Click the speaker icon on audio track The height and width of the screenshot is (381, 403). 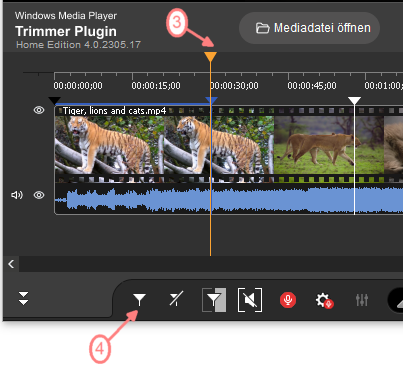pos(17,195)
